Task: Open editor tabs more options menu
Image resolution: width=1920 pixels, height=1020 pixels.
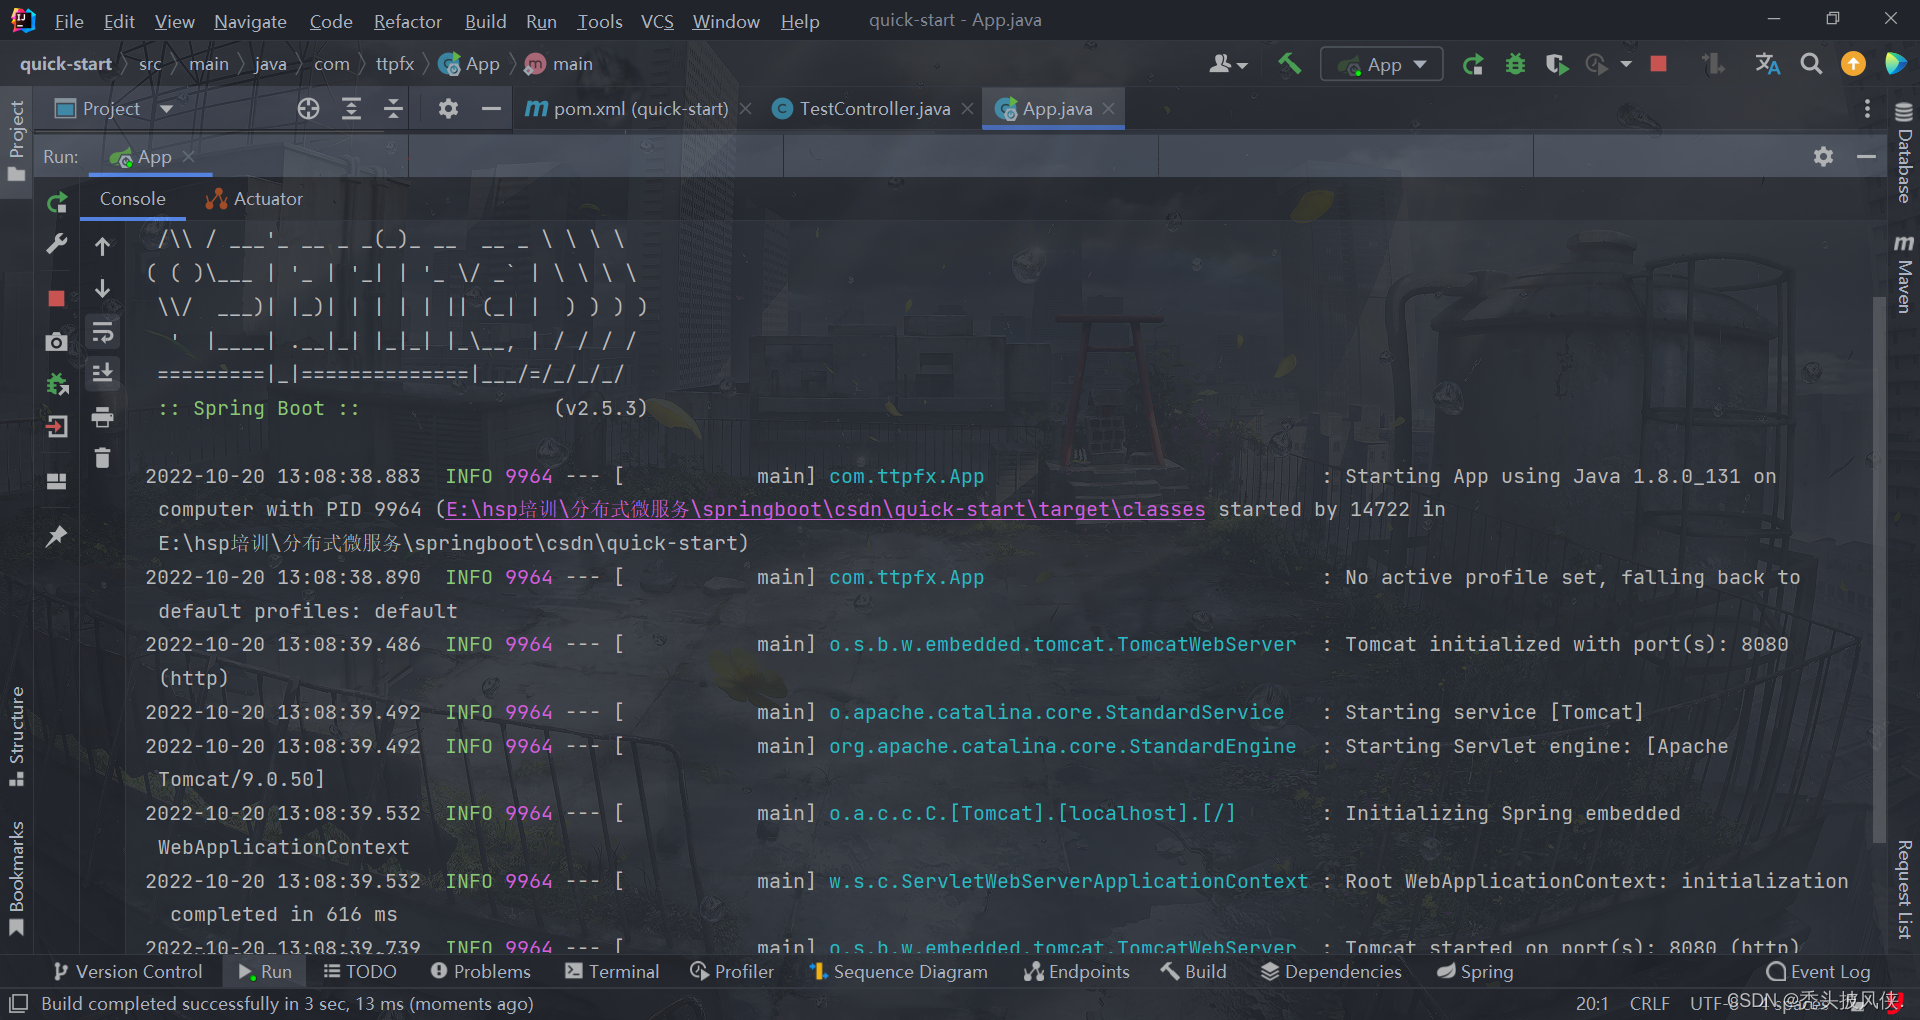Action: click(x=1867, y=109)
